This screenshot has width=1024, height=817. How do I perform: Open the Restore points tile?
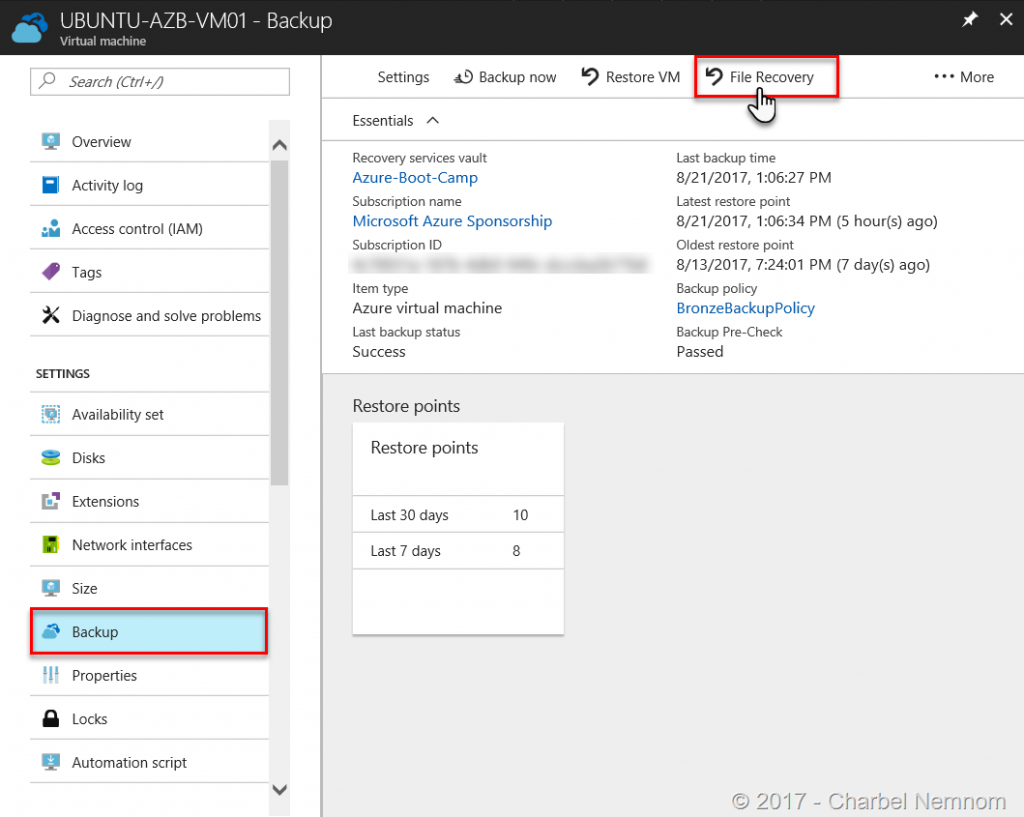[x=458, y=528]
